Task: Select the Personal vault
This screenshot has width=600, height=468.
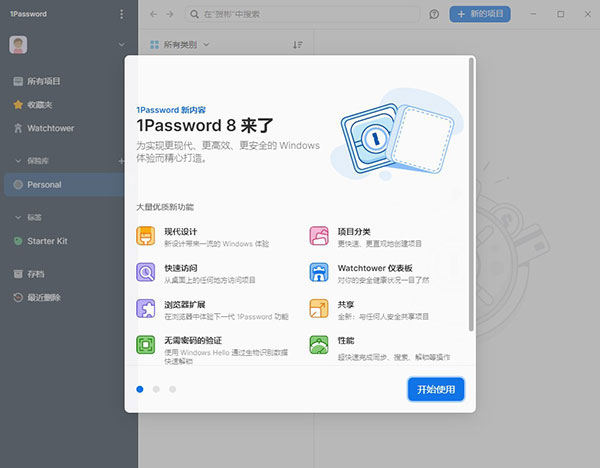Action: click(x=64, y=184)
